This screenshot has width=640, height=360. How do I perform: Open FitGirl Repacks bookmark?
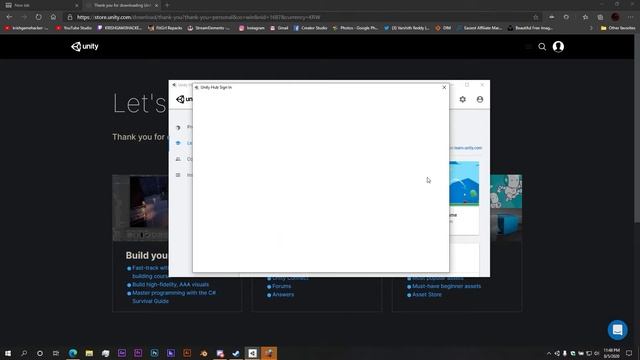pyautogui.click(x=165, y=28)
